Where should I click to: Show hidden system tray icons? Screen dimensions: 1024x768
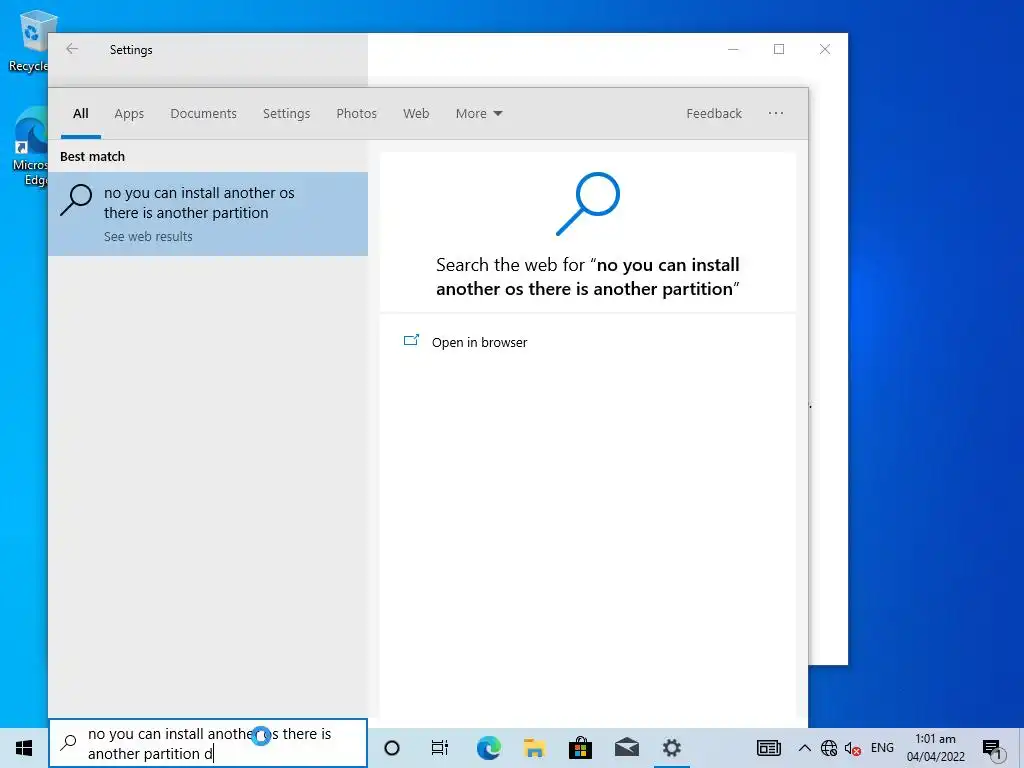[805, 748]
